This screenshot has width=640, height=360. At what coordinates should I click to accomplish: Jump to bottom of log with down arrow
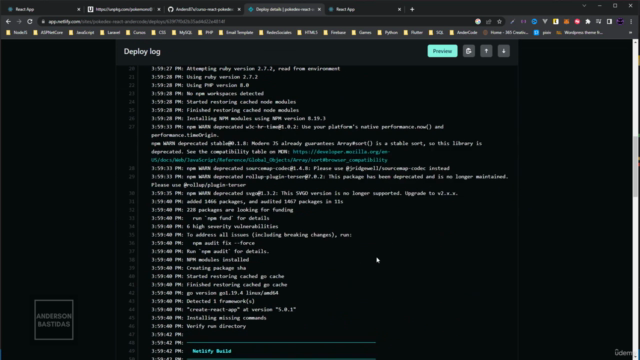tap(504, 51)
